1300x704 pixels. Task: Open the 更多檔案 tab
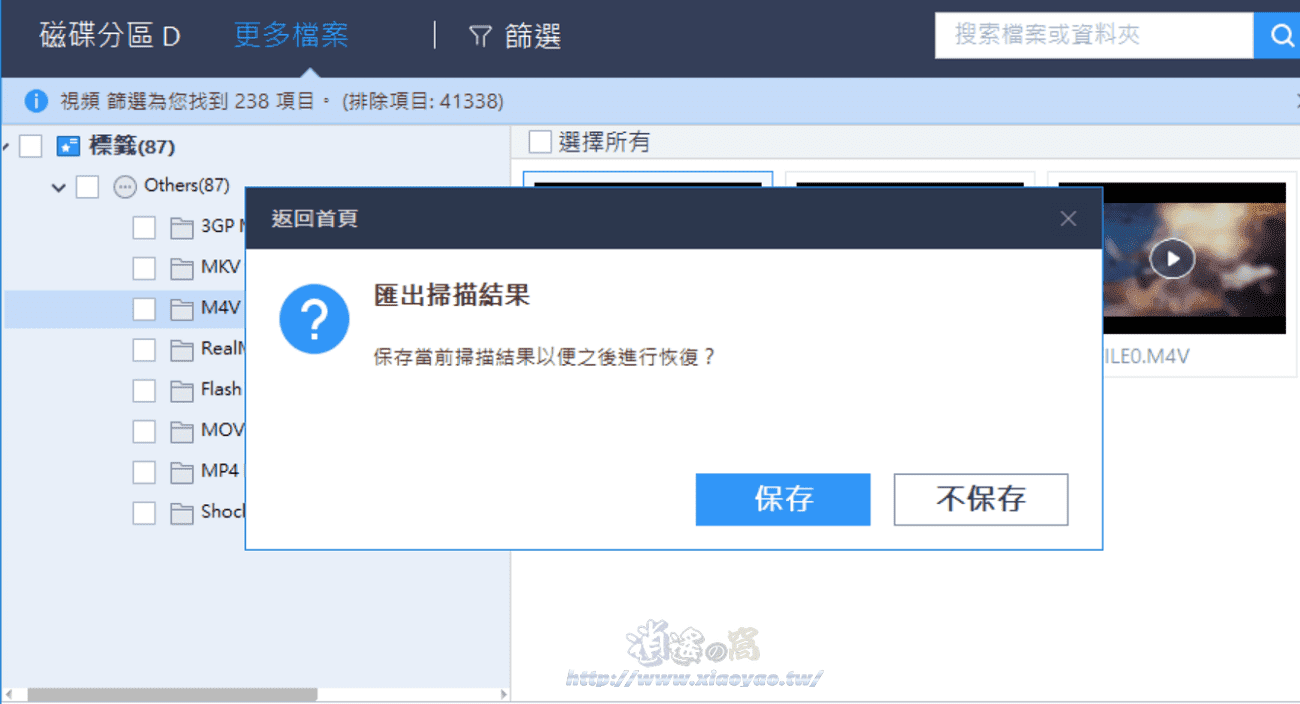coord(291,36)
